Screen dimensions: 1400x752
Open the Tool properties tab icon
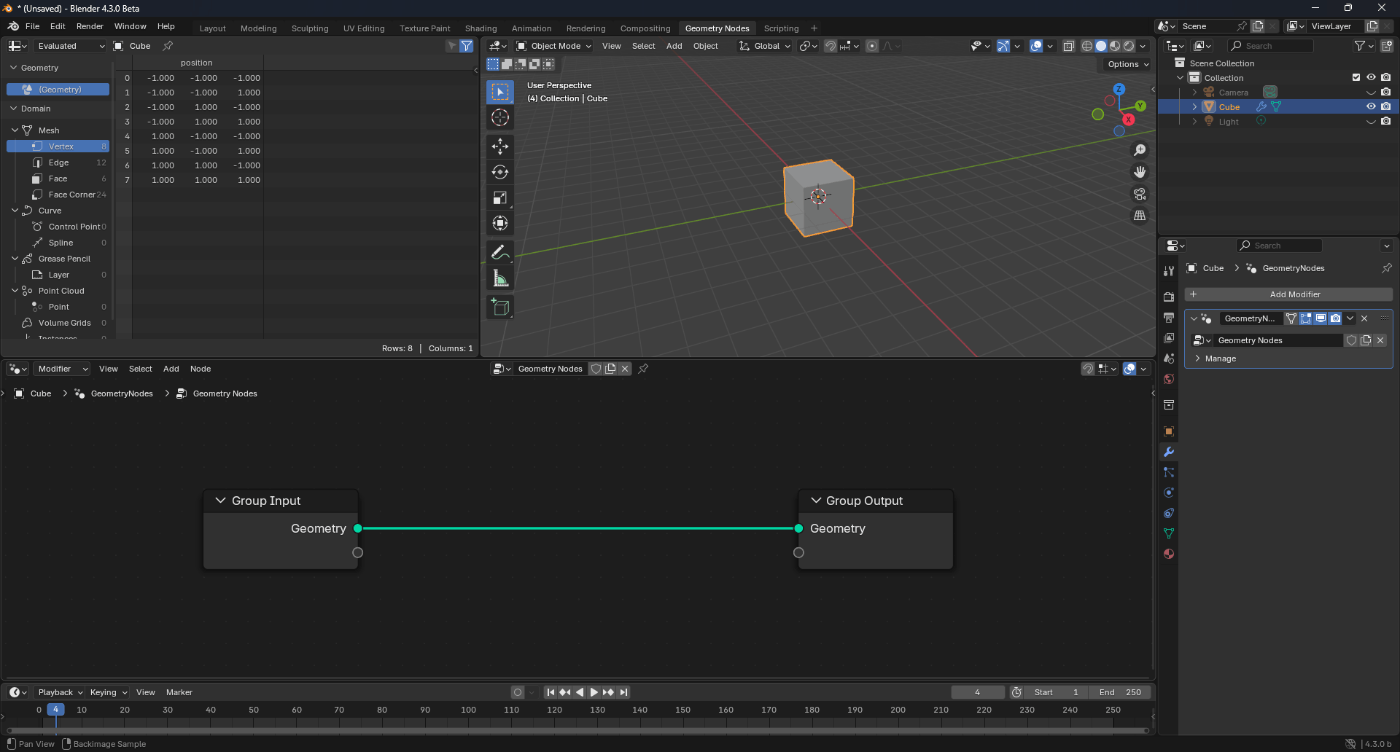[x=1168, y=271]
